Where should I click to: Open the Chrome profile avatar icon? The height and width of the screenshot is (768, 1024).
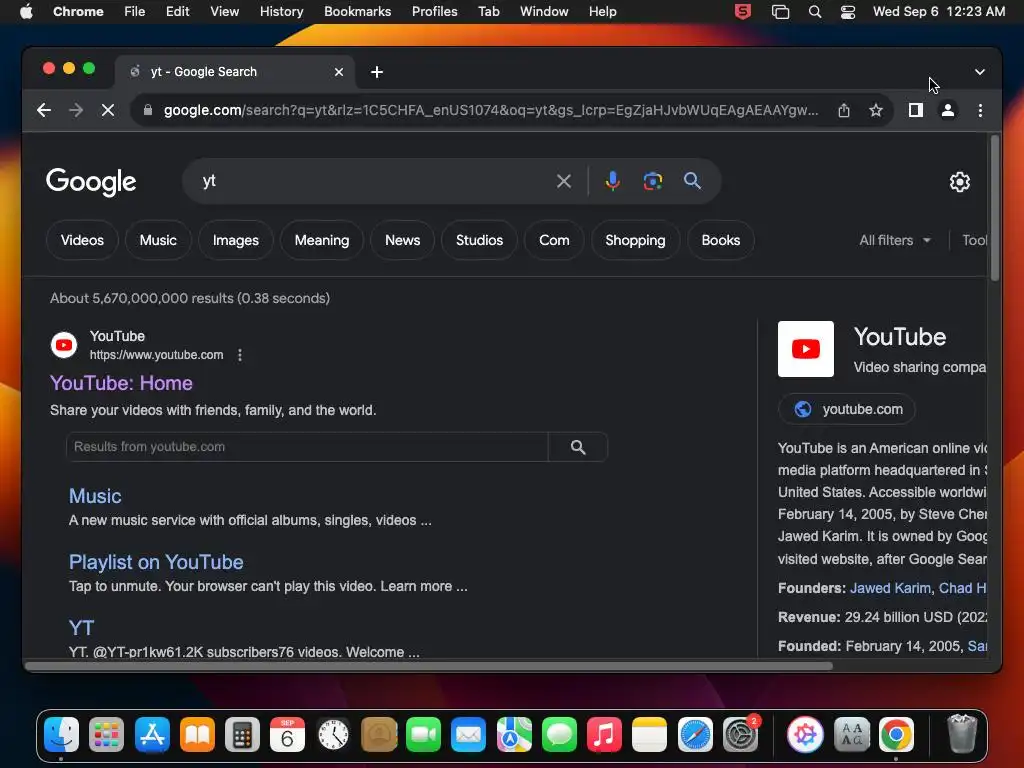(948, 110)
